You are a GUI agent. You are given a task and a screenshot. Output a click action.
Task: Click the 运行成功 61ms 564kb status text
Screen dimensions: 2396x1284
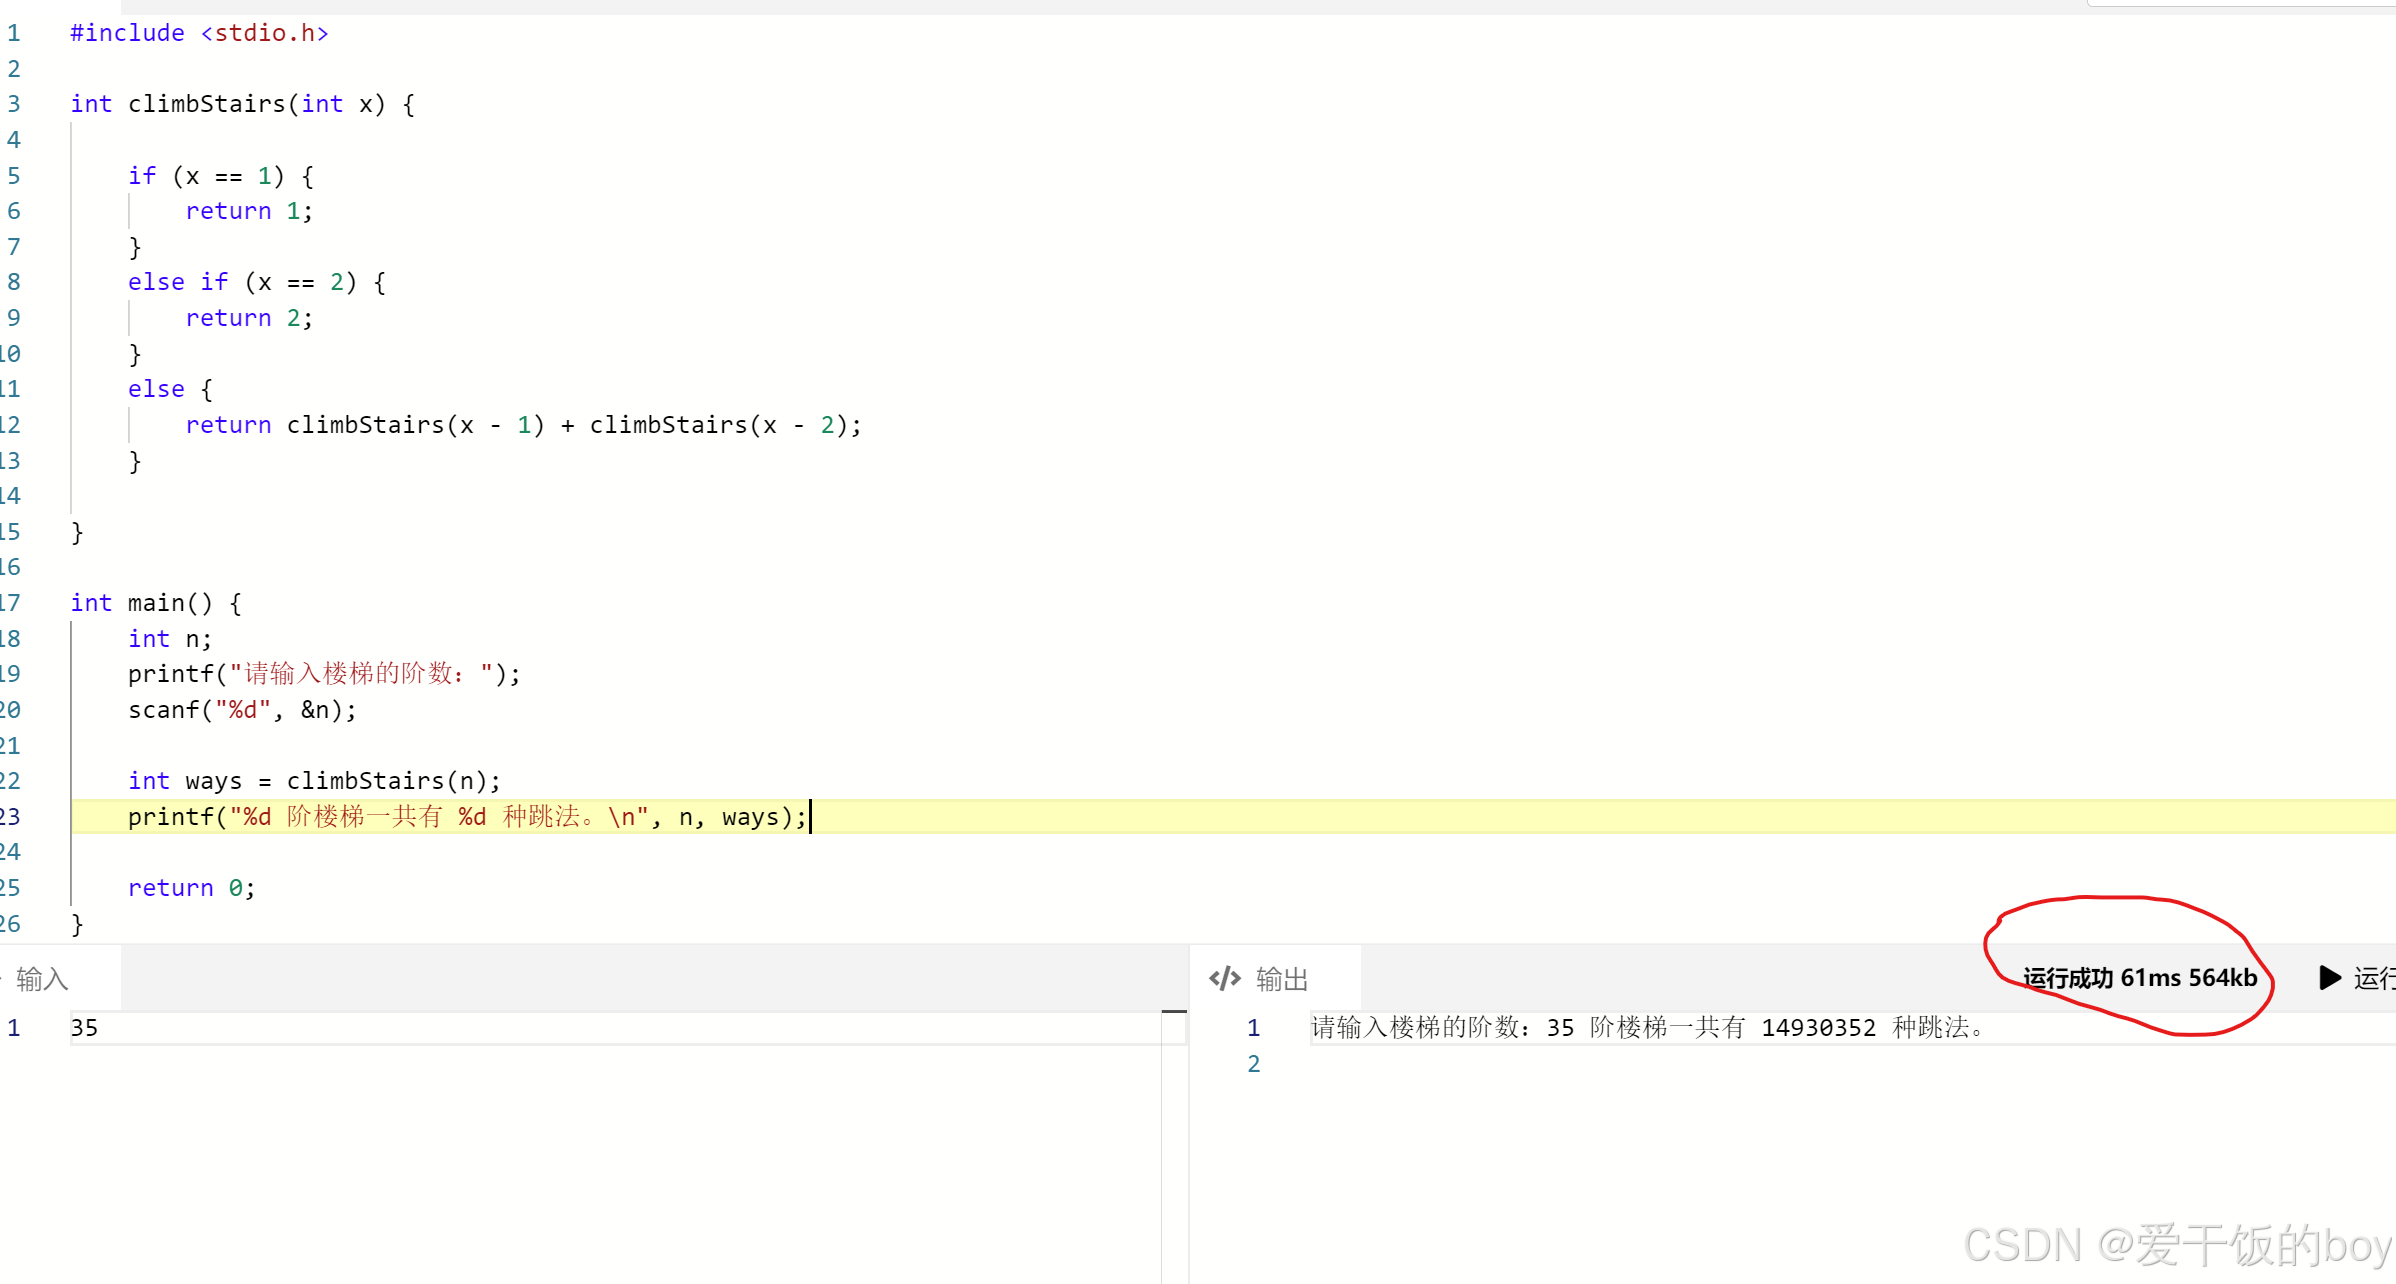click(x=2140, y=977)
